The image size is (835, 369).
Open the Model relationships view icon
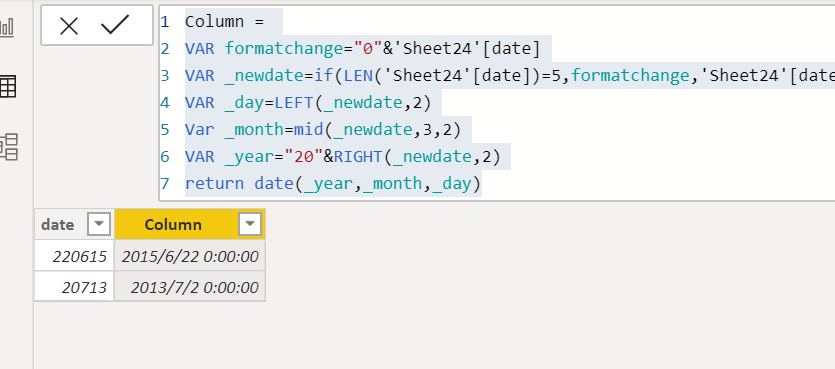[x=9, y=147]
